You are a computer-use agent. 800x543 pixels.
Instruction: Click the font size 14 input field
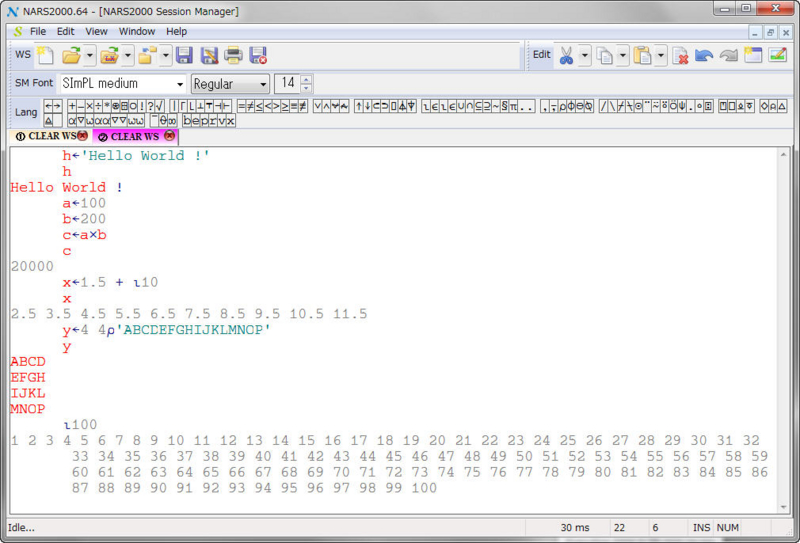pos(288,84)
